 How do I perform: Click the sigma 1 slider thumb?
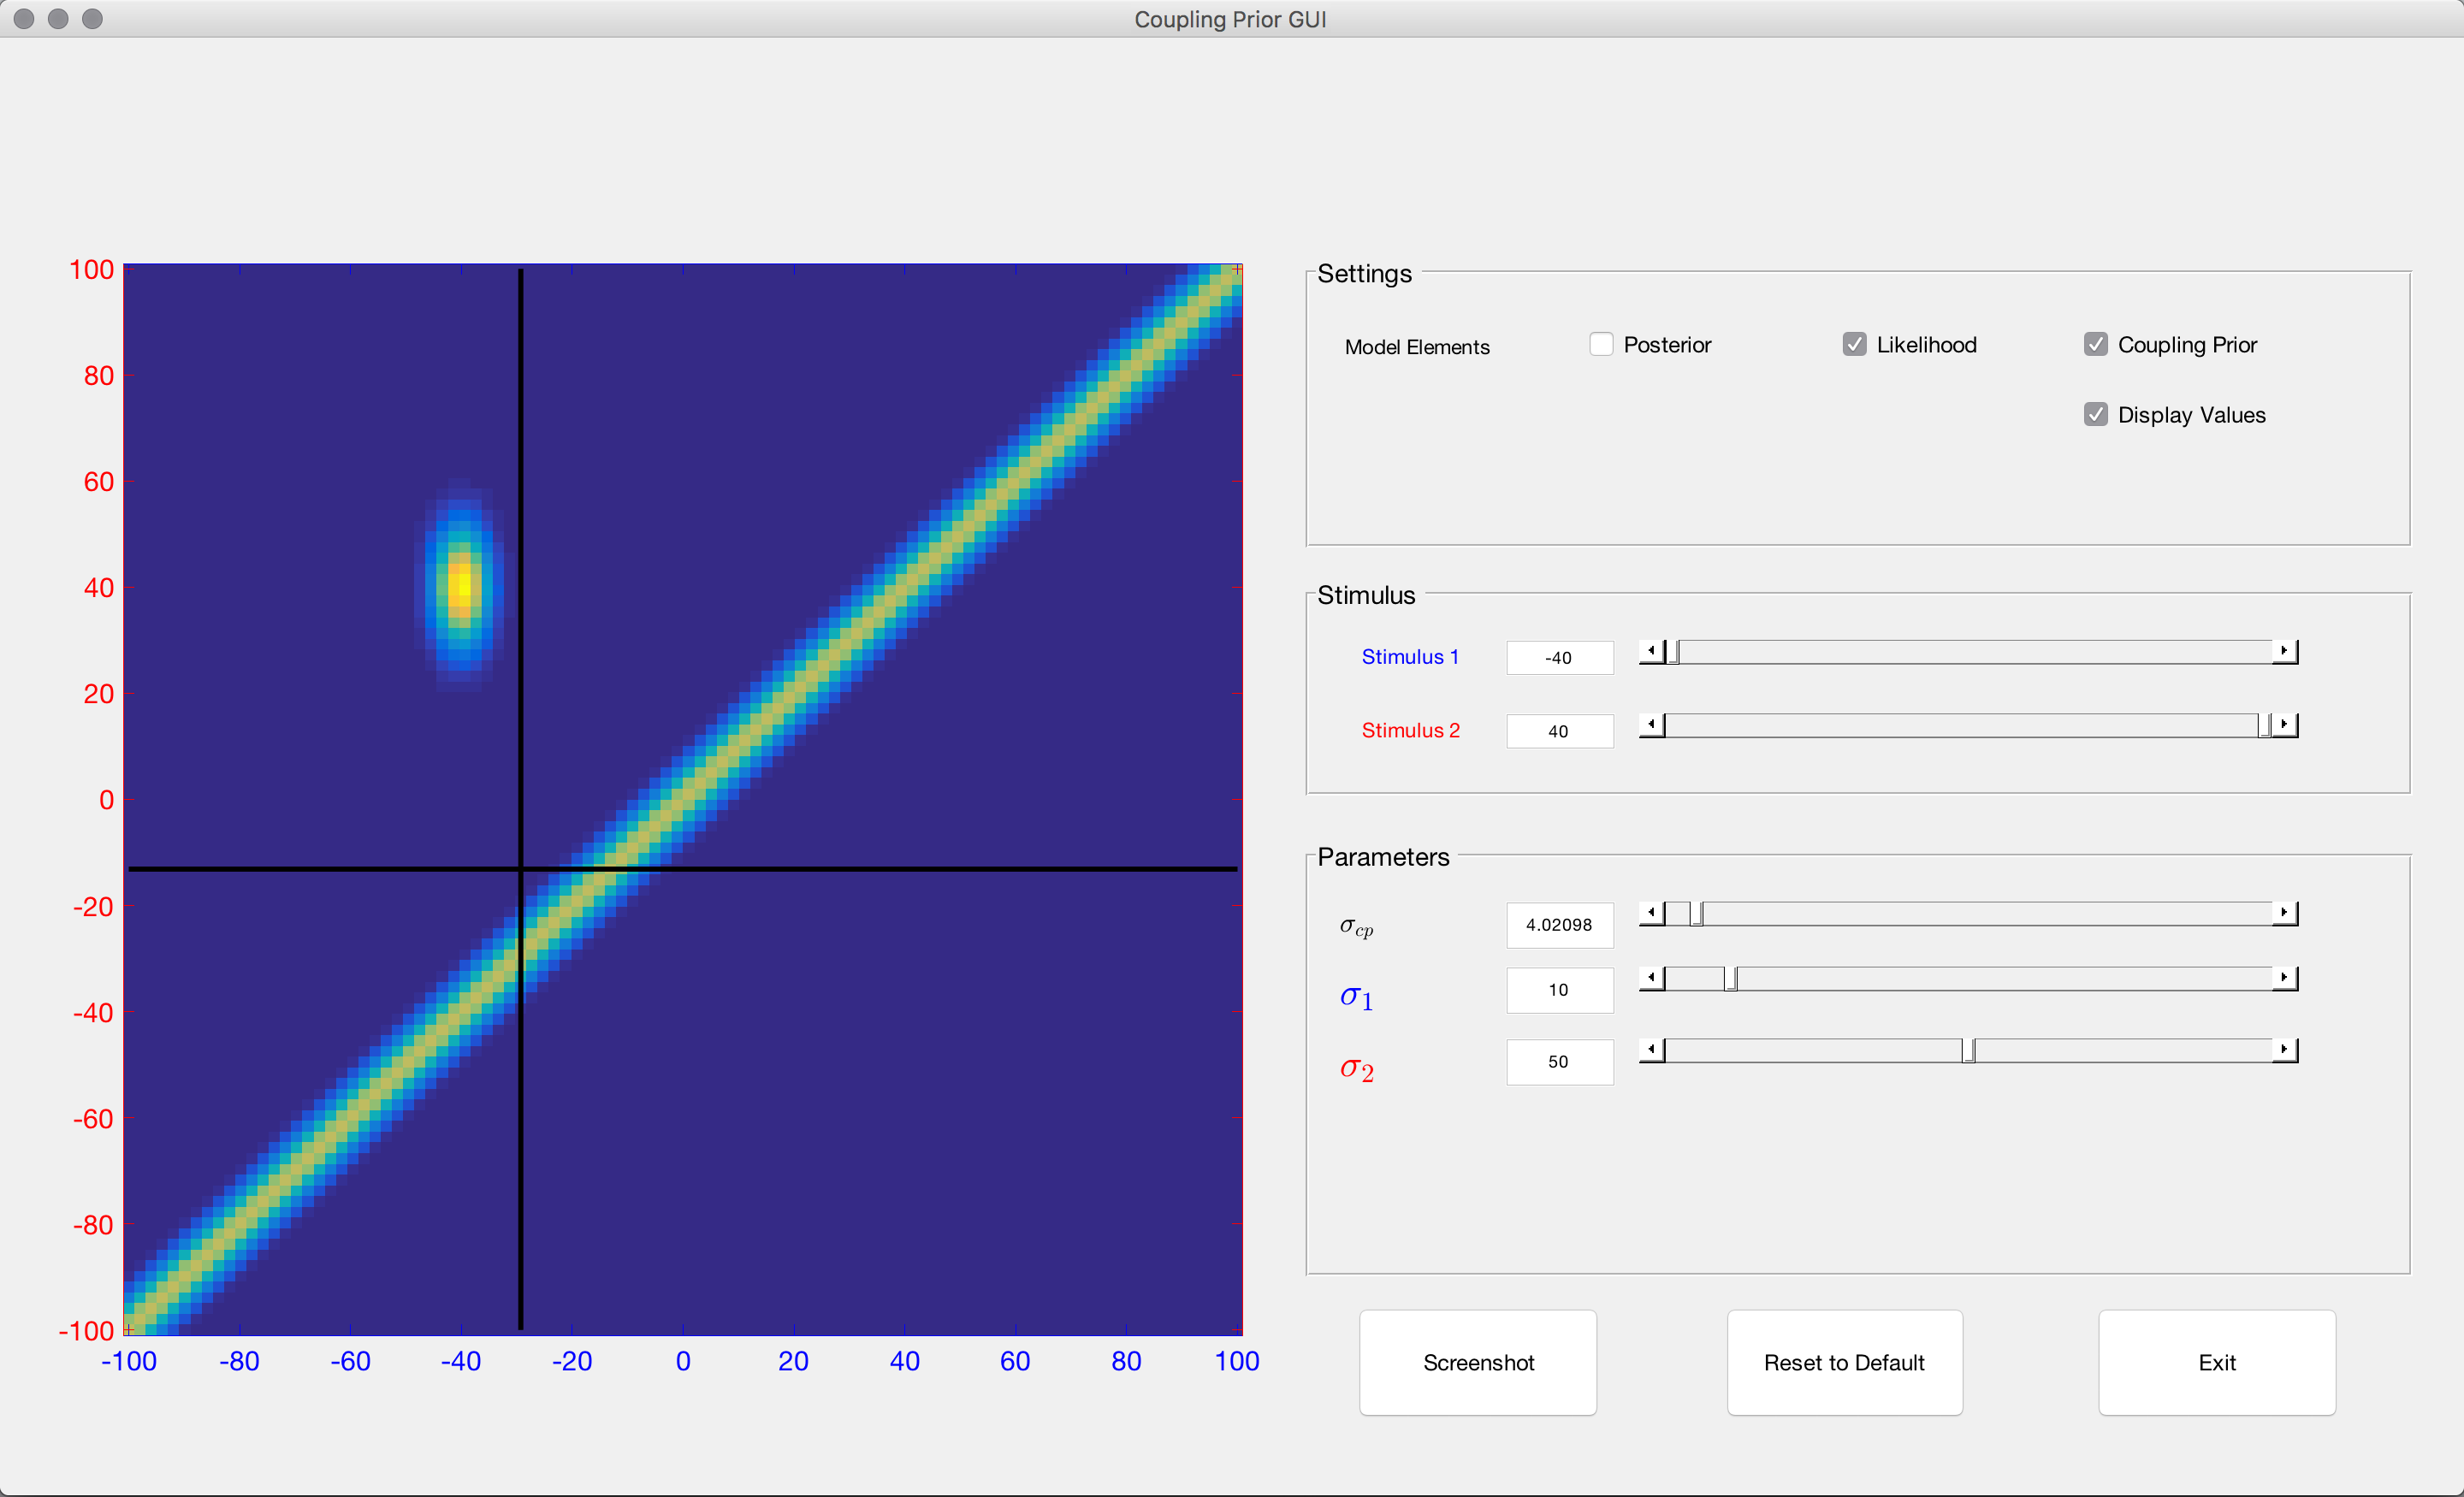click(1731, 978)
